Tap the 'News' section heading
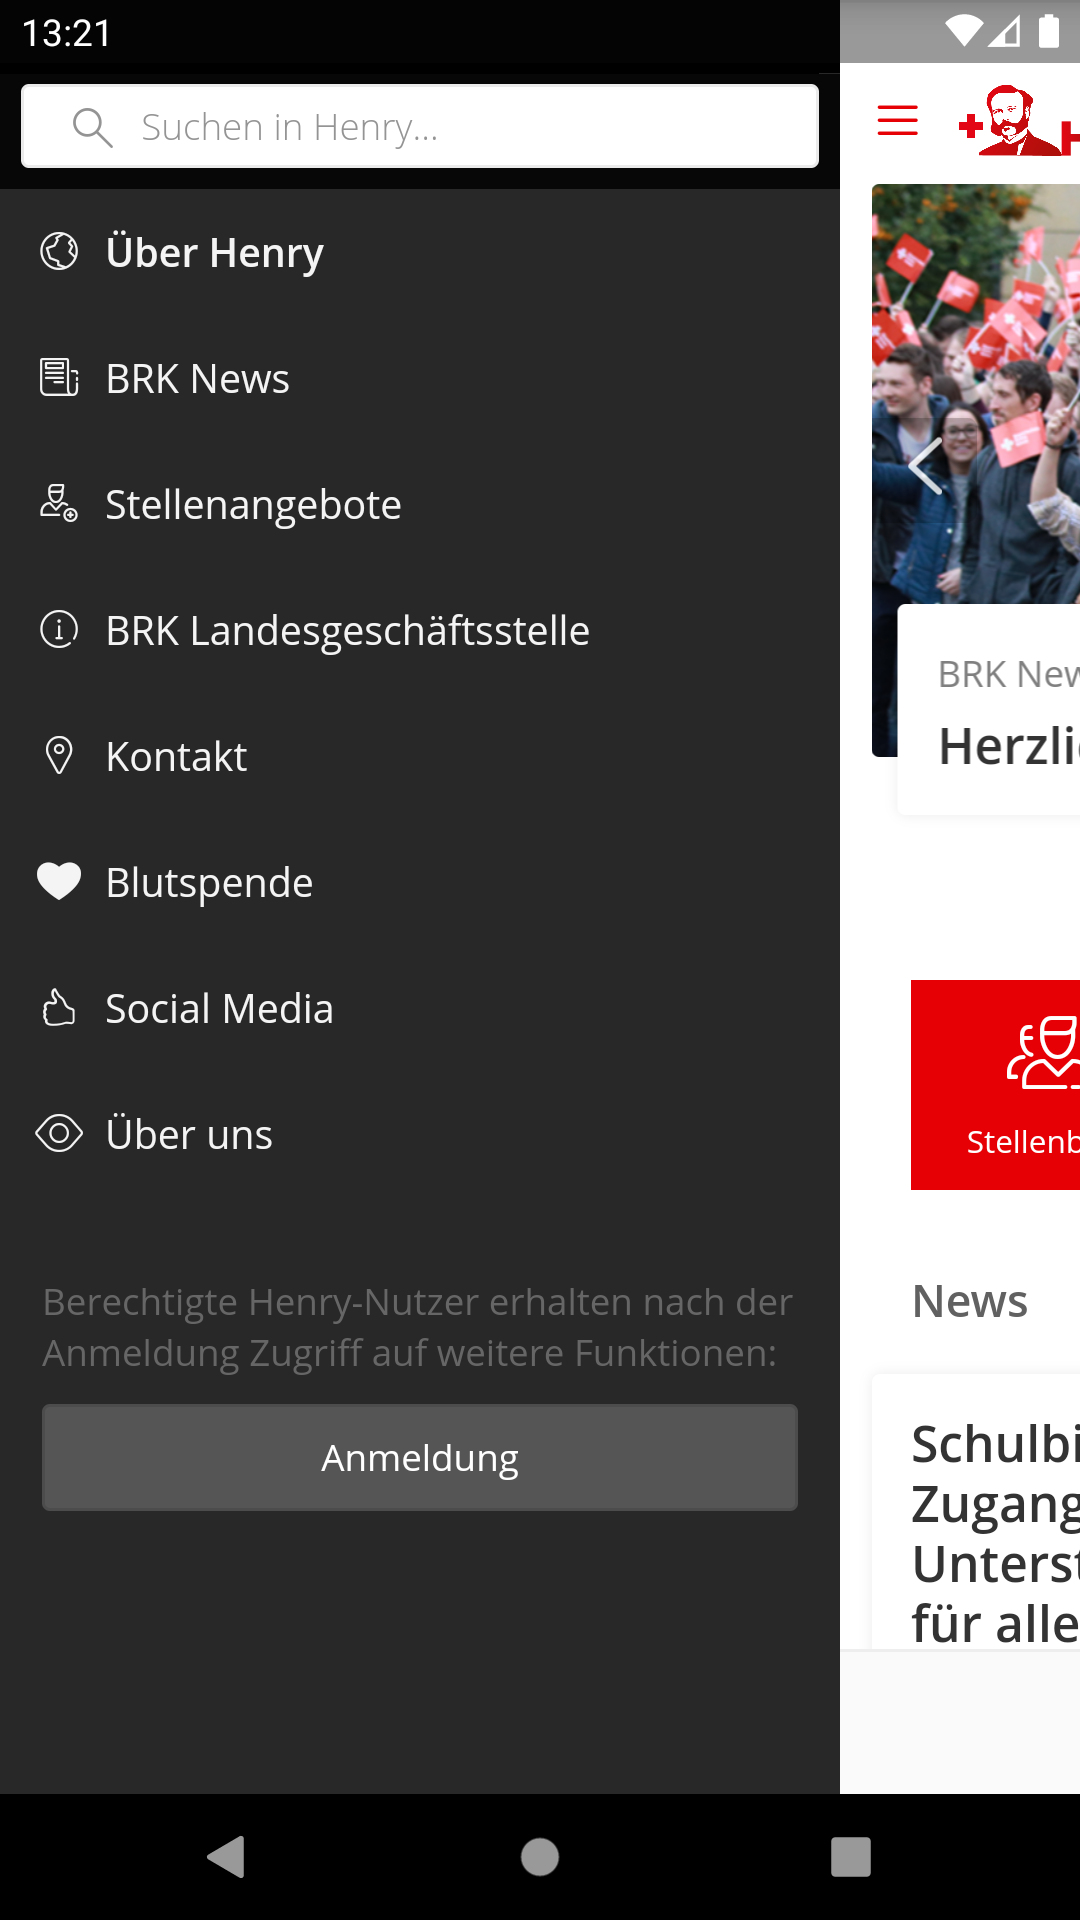1080x1920 pixels. coord(970,1301)
